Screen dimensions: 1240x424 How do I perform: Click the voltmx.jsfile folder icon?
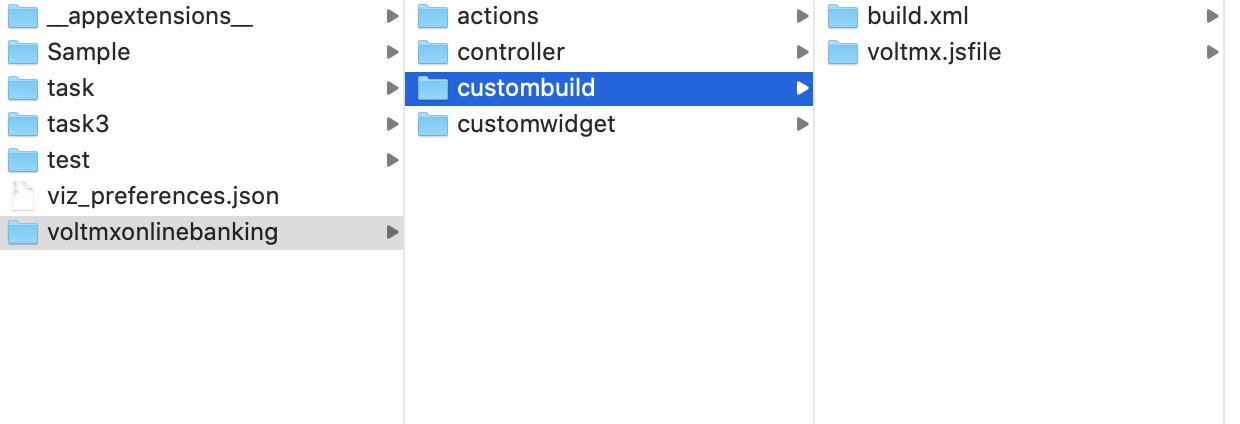click(843, 52)
